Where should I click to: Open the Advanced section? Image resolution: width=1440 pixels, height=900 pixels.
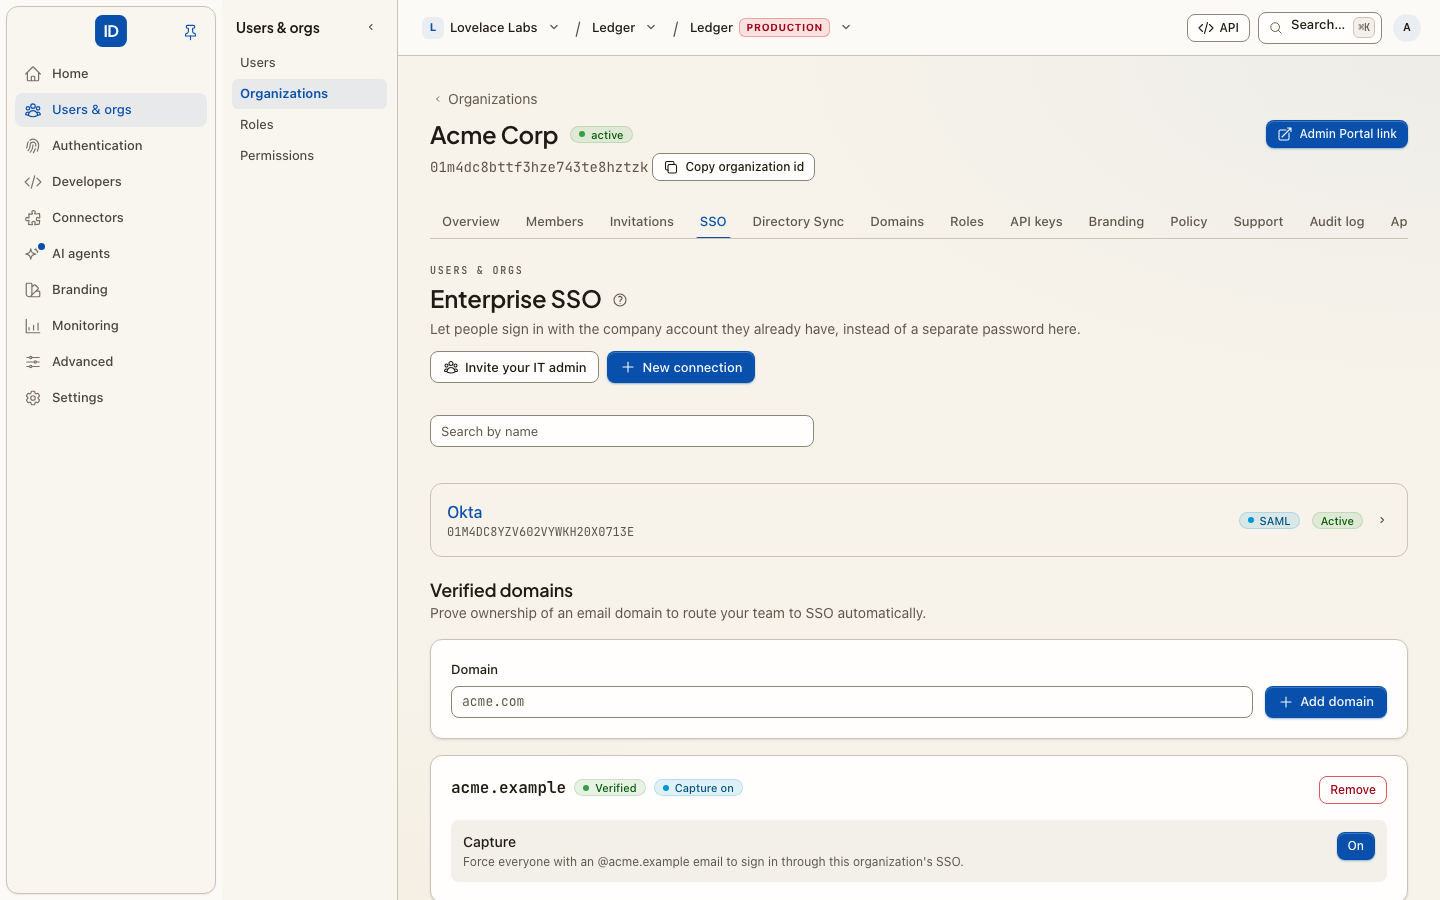[111, 362]
